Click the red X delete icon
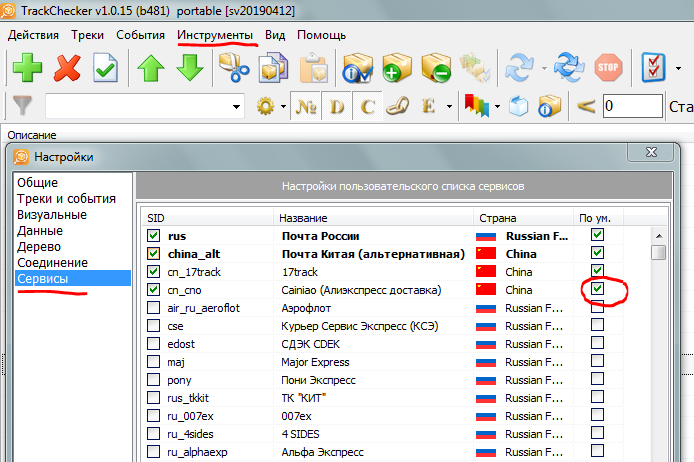 coord(67,68)
